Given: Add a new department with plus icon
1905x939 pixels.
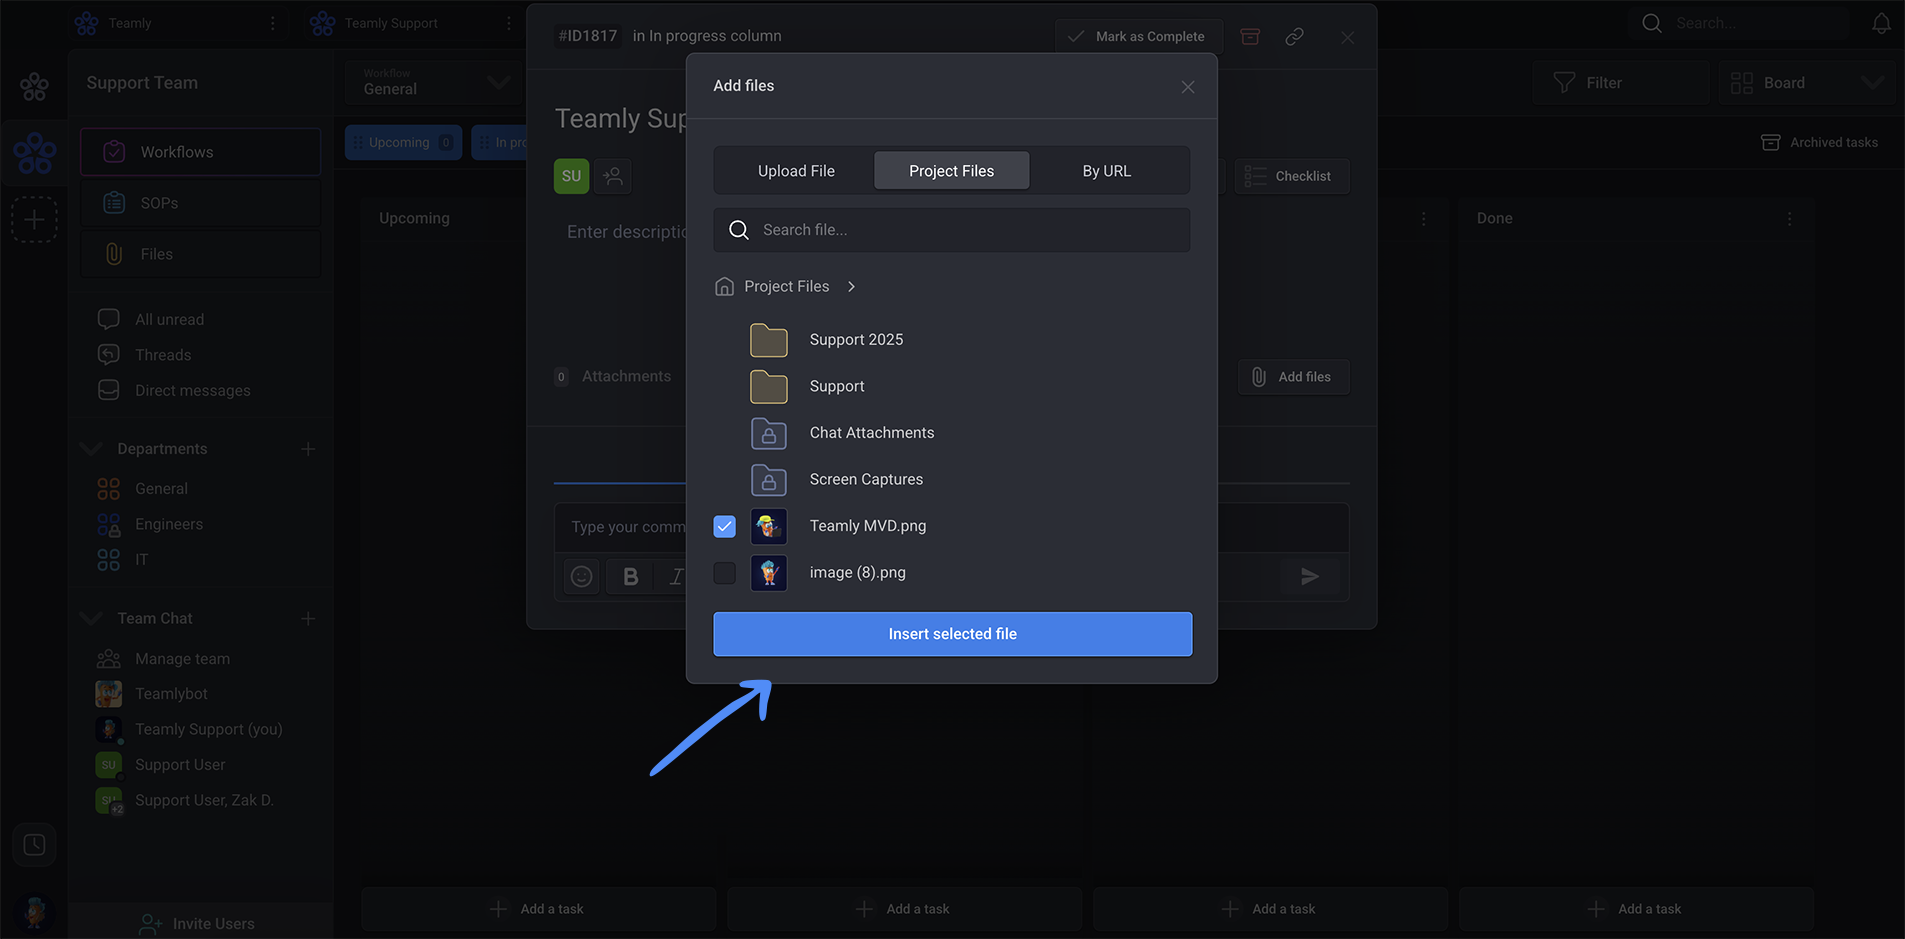Looking at the screenshot, I should (308, 449).
